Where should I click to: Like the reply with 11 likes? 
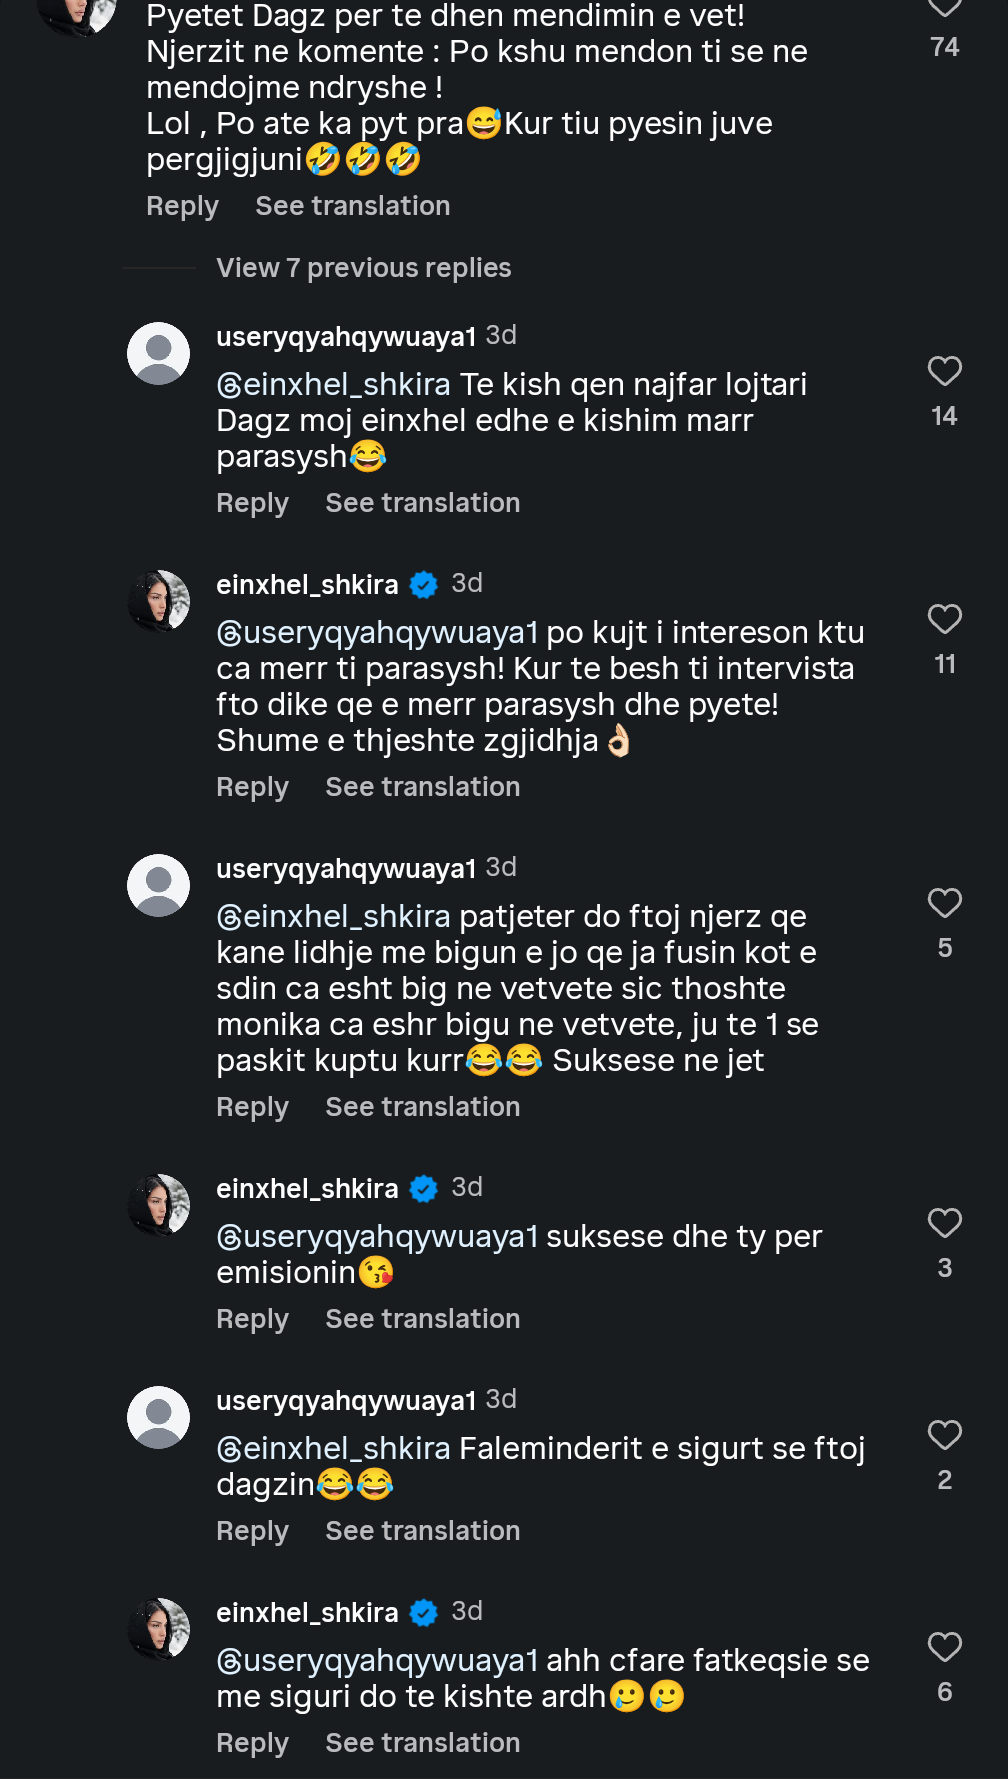(x=944, y=620)
